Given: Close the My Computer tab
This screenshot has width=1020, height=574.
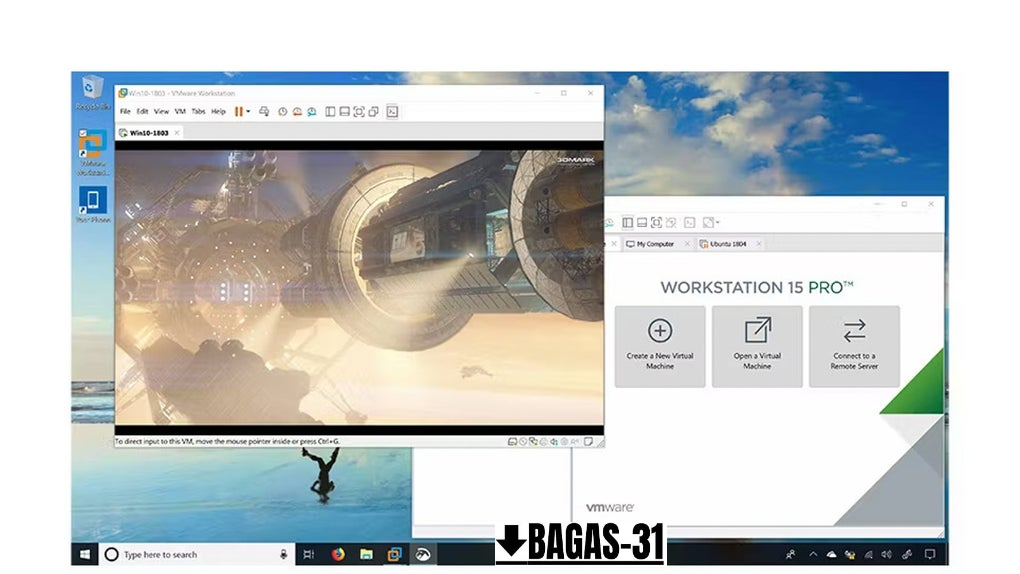Looking at the screenshot, I should [687, 244].
